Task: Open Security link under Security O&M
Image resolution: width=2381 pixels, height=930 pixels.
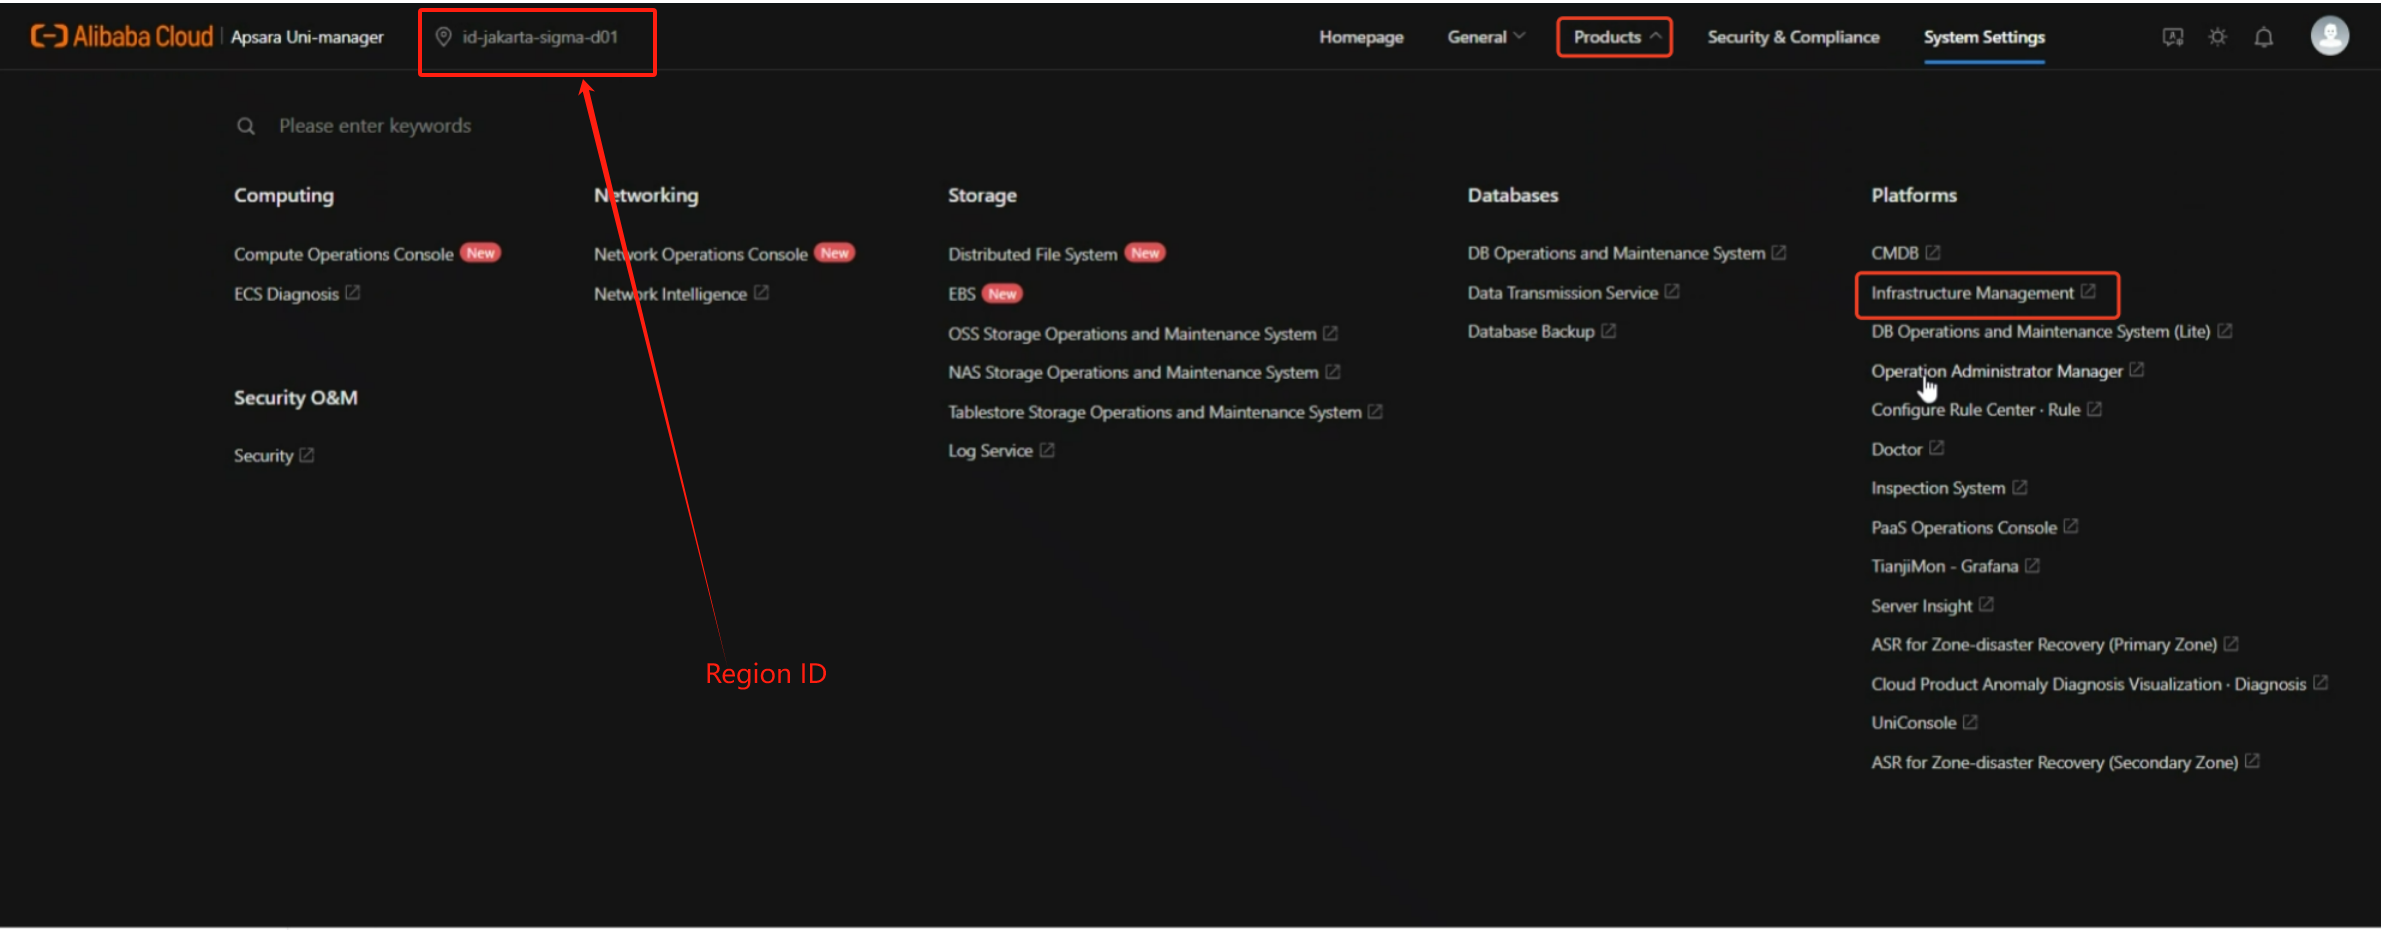Action: 263,455
